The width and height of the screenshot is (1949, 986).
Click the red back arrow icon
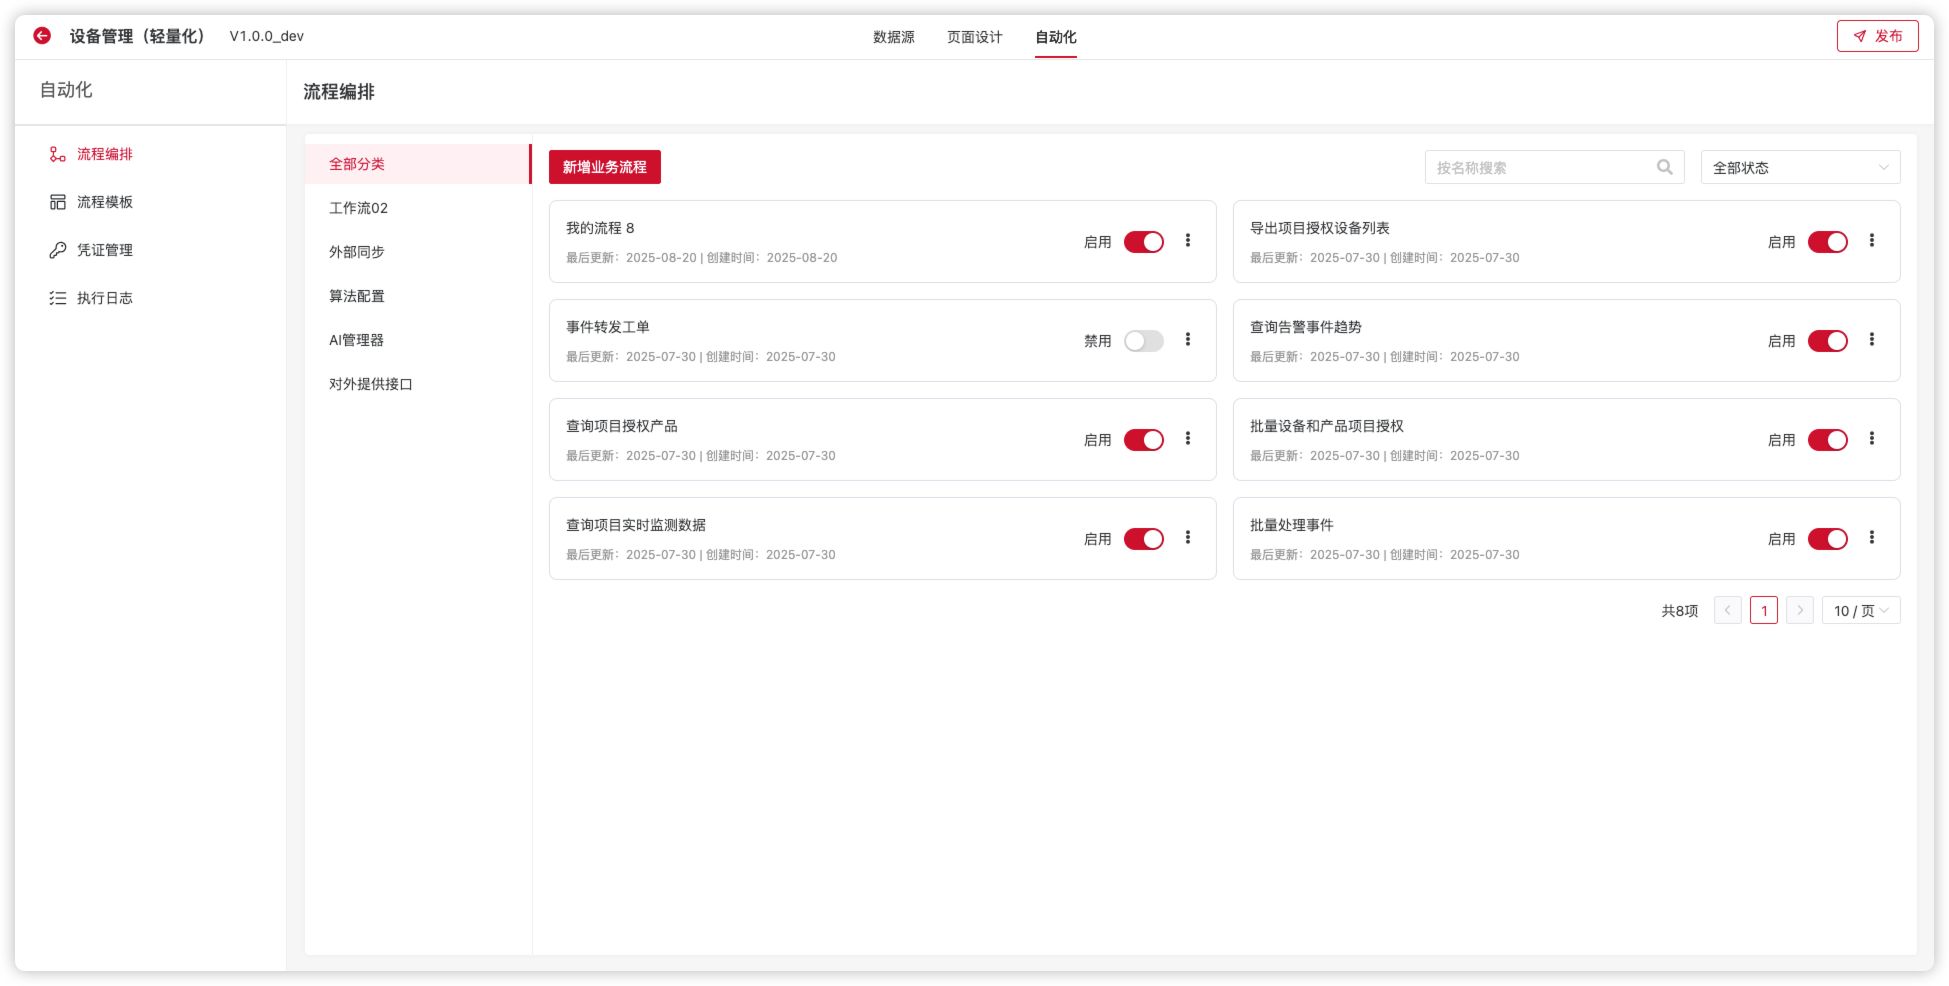tap(42, 36)
